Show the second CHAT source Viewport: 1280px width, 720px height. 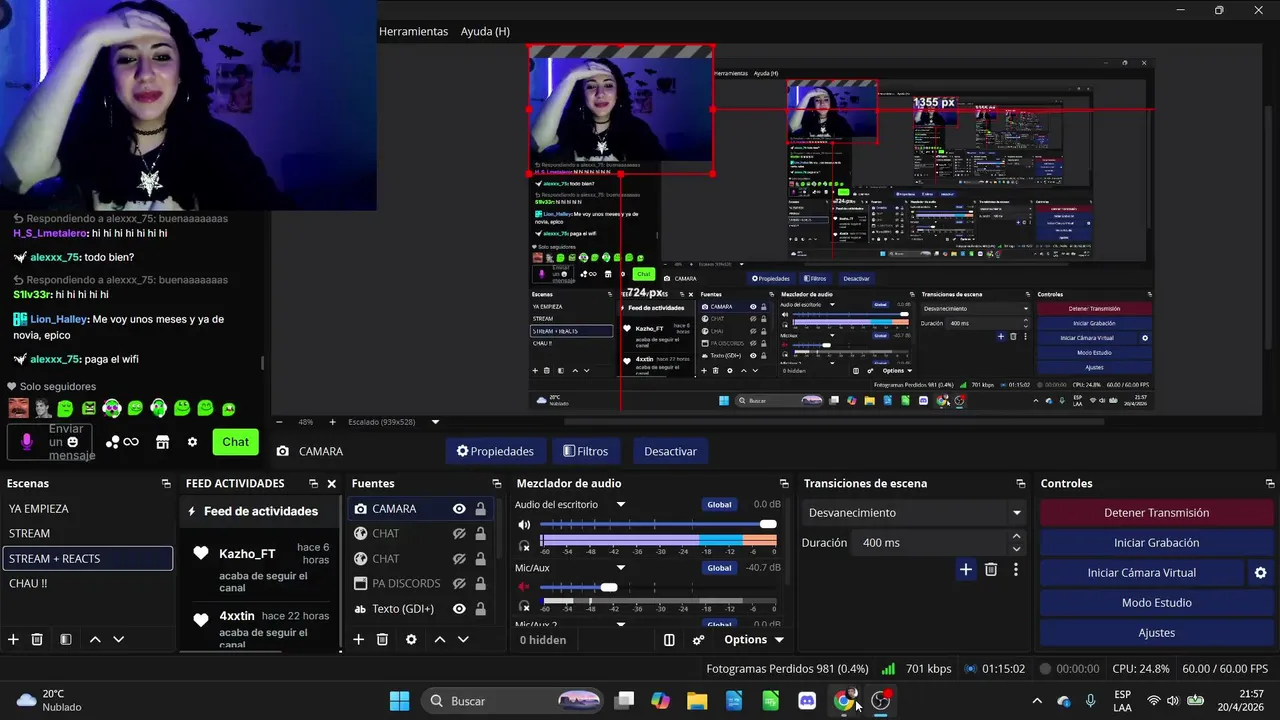(459, 559)
